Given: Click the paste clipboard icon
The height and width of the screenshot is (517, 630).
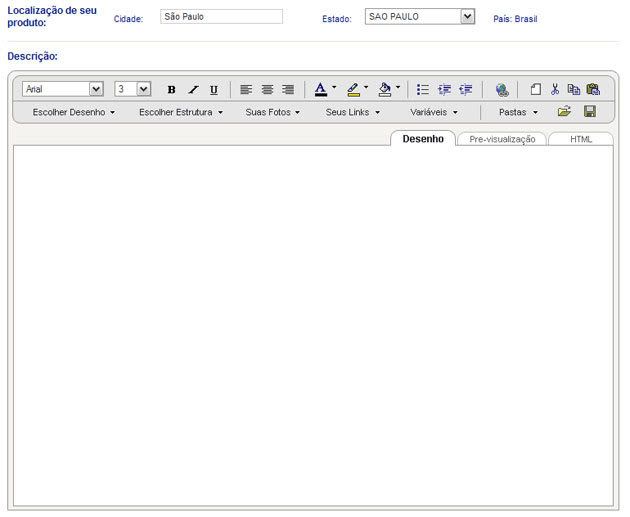Looking at the screenshot, I should 593,89.
